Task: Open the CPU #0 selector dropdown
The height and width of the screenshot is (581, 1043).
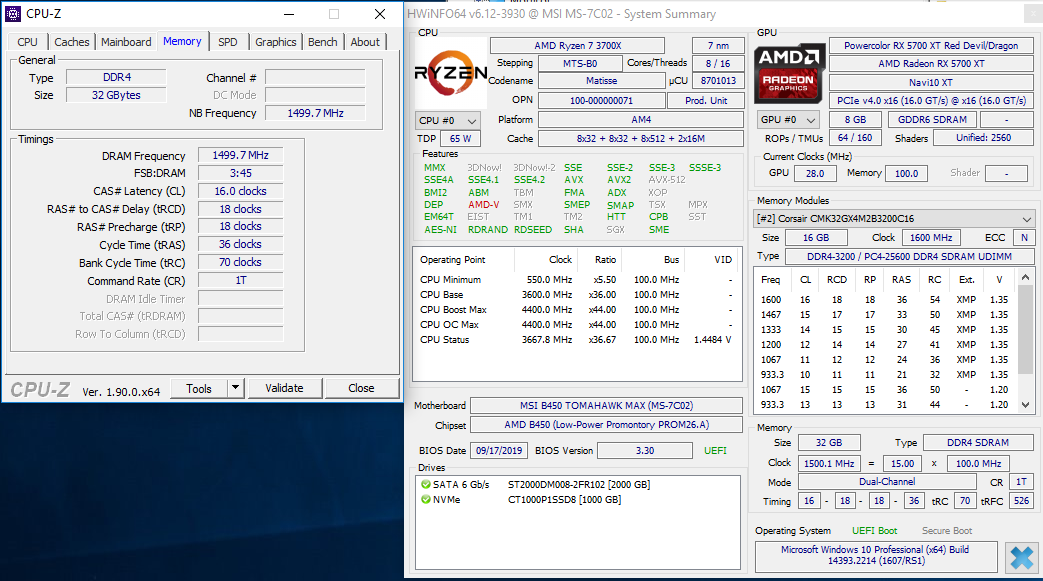Action: [x=447, y=120]
